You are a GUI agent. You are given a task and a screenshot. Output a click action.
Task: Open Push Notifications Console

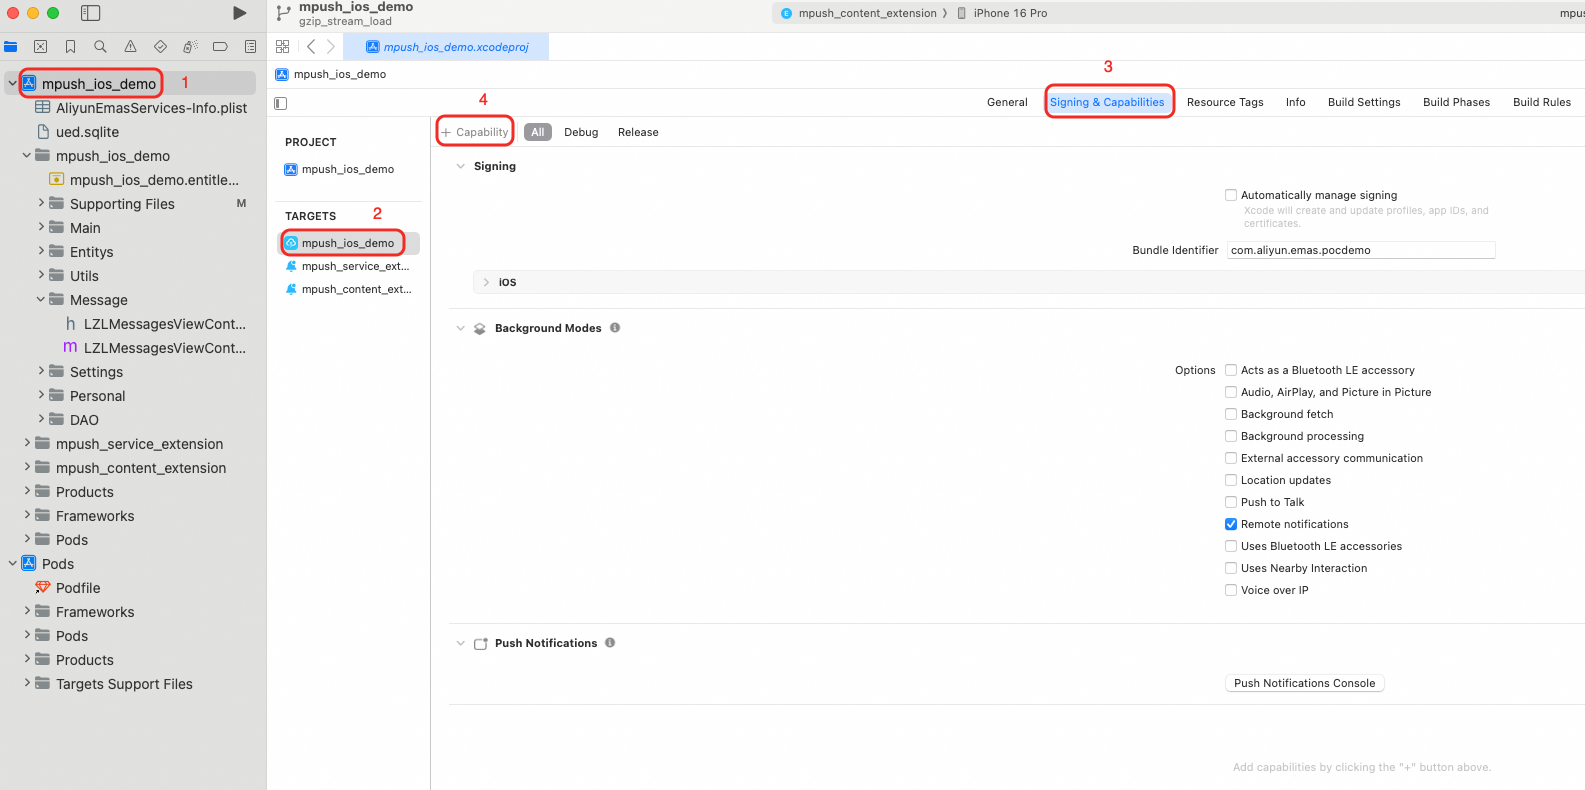click(1305, 683)
